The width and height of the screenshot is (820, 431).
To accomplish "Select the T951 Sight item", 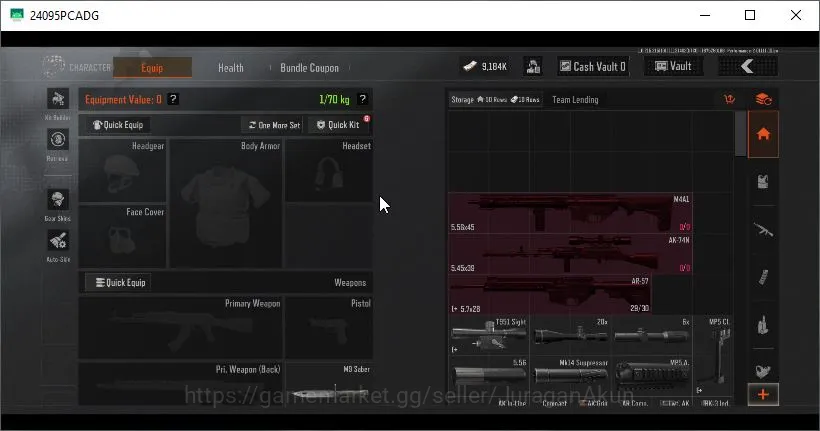I will point(488,335).
